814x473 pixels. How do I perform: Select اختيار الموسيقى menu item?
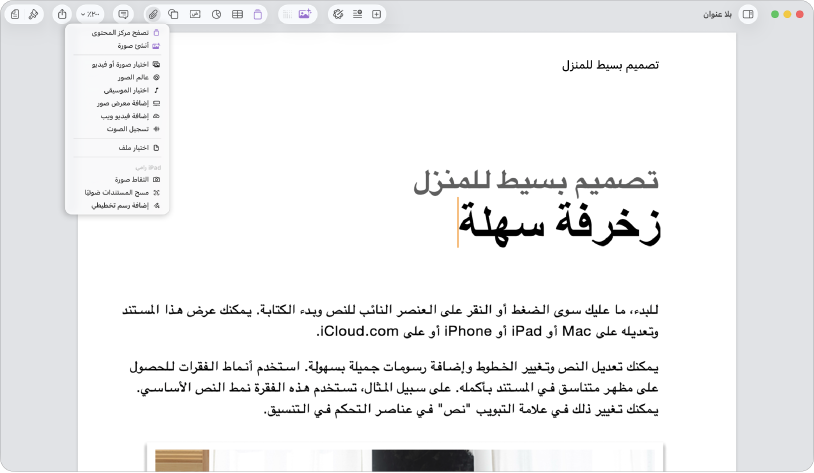(117, 90)
